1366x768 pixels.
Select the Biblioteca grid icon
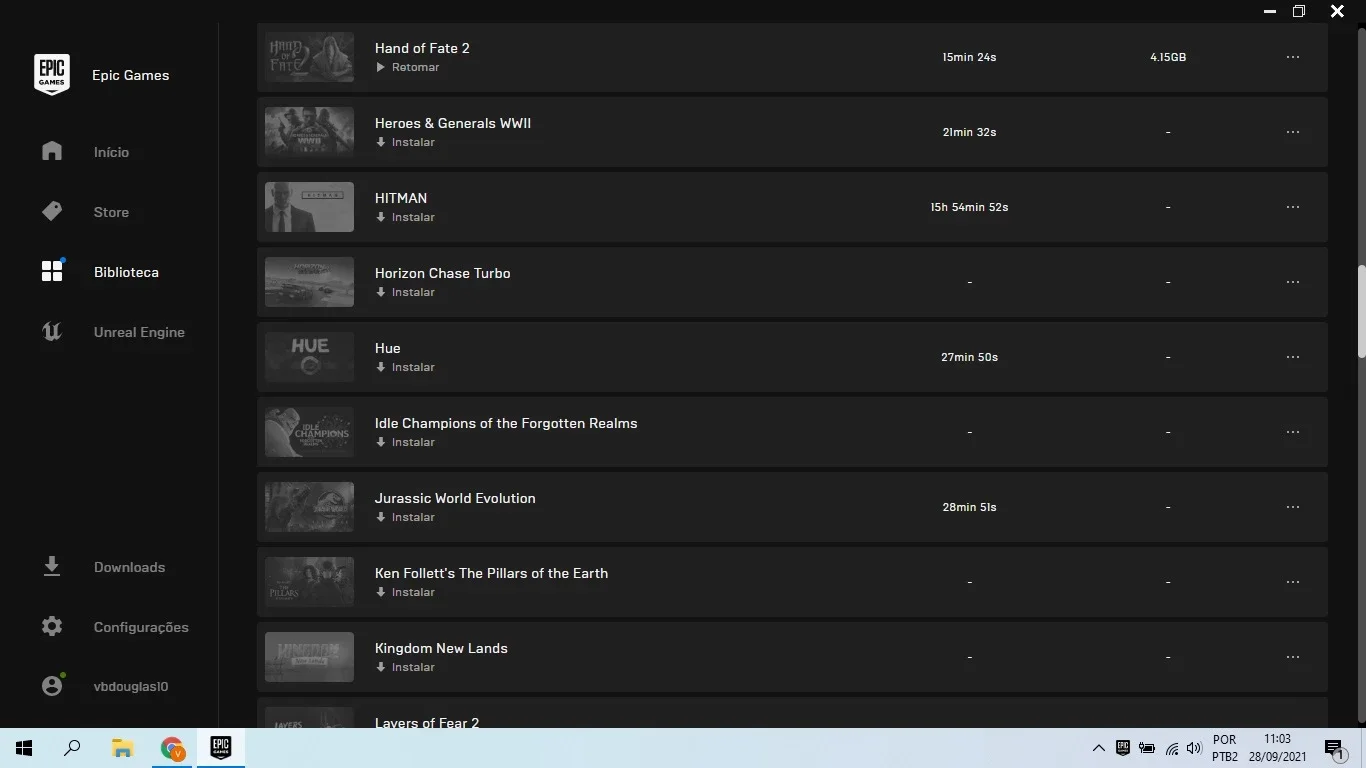(52, 271)
